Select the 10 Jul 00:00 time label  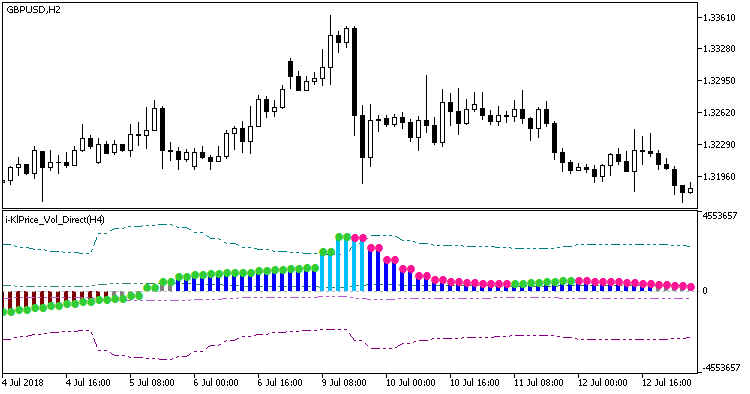[x=410, y=383]
